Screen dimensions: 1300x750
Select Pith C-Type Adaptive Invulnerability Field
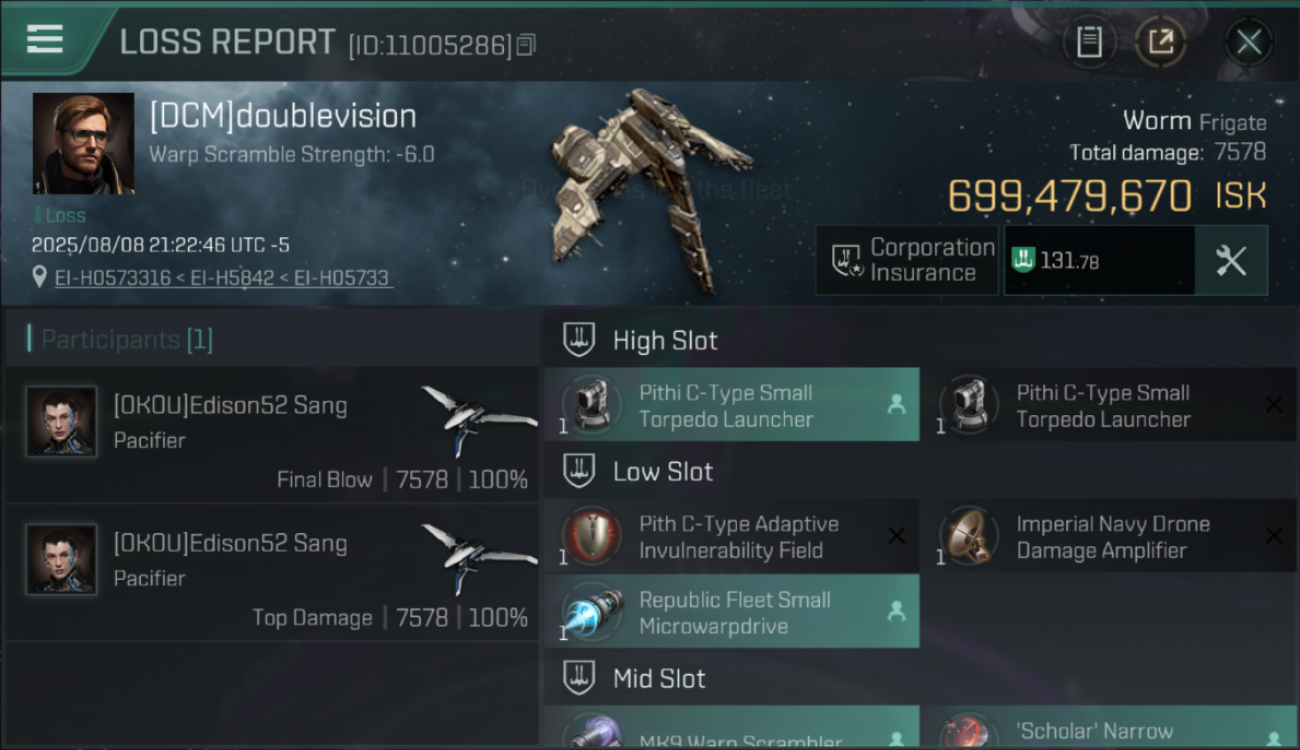coord(731,536)
